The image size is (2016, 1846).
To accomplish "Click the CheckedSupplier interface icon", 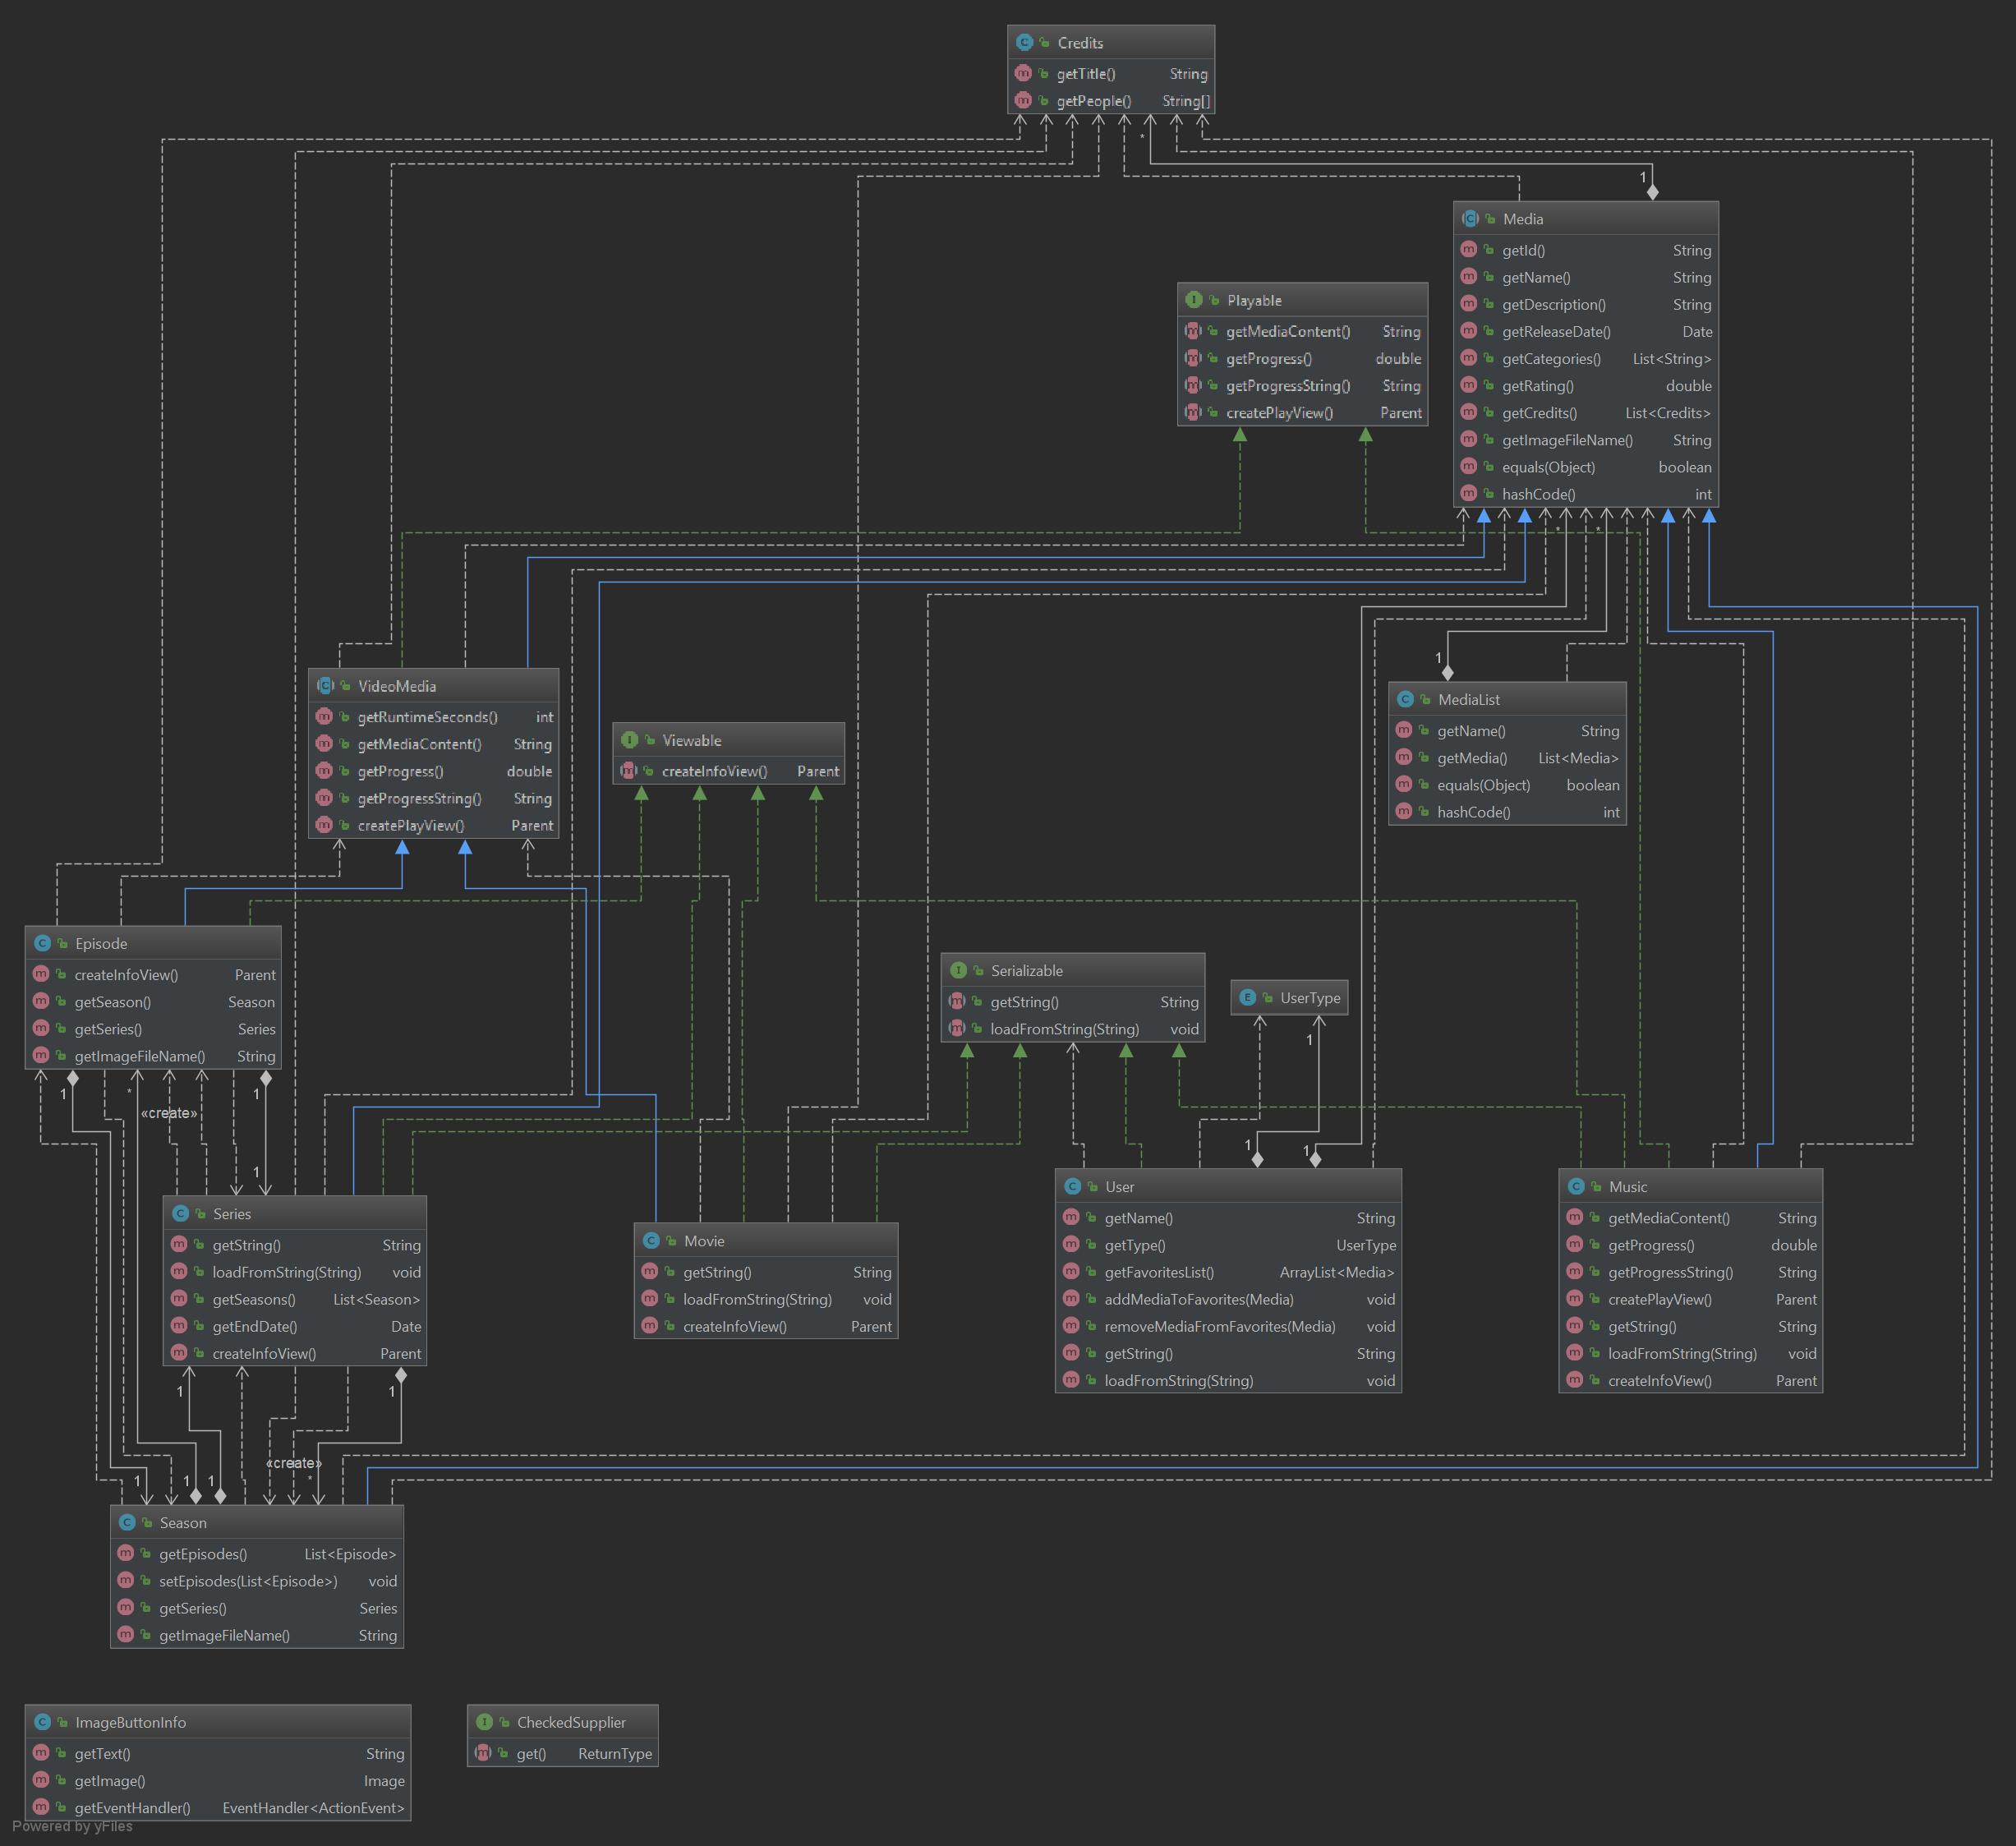I will click(x=484, y=1721).
